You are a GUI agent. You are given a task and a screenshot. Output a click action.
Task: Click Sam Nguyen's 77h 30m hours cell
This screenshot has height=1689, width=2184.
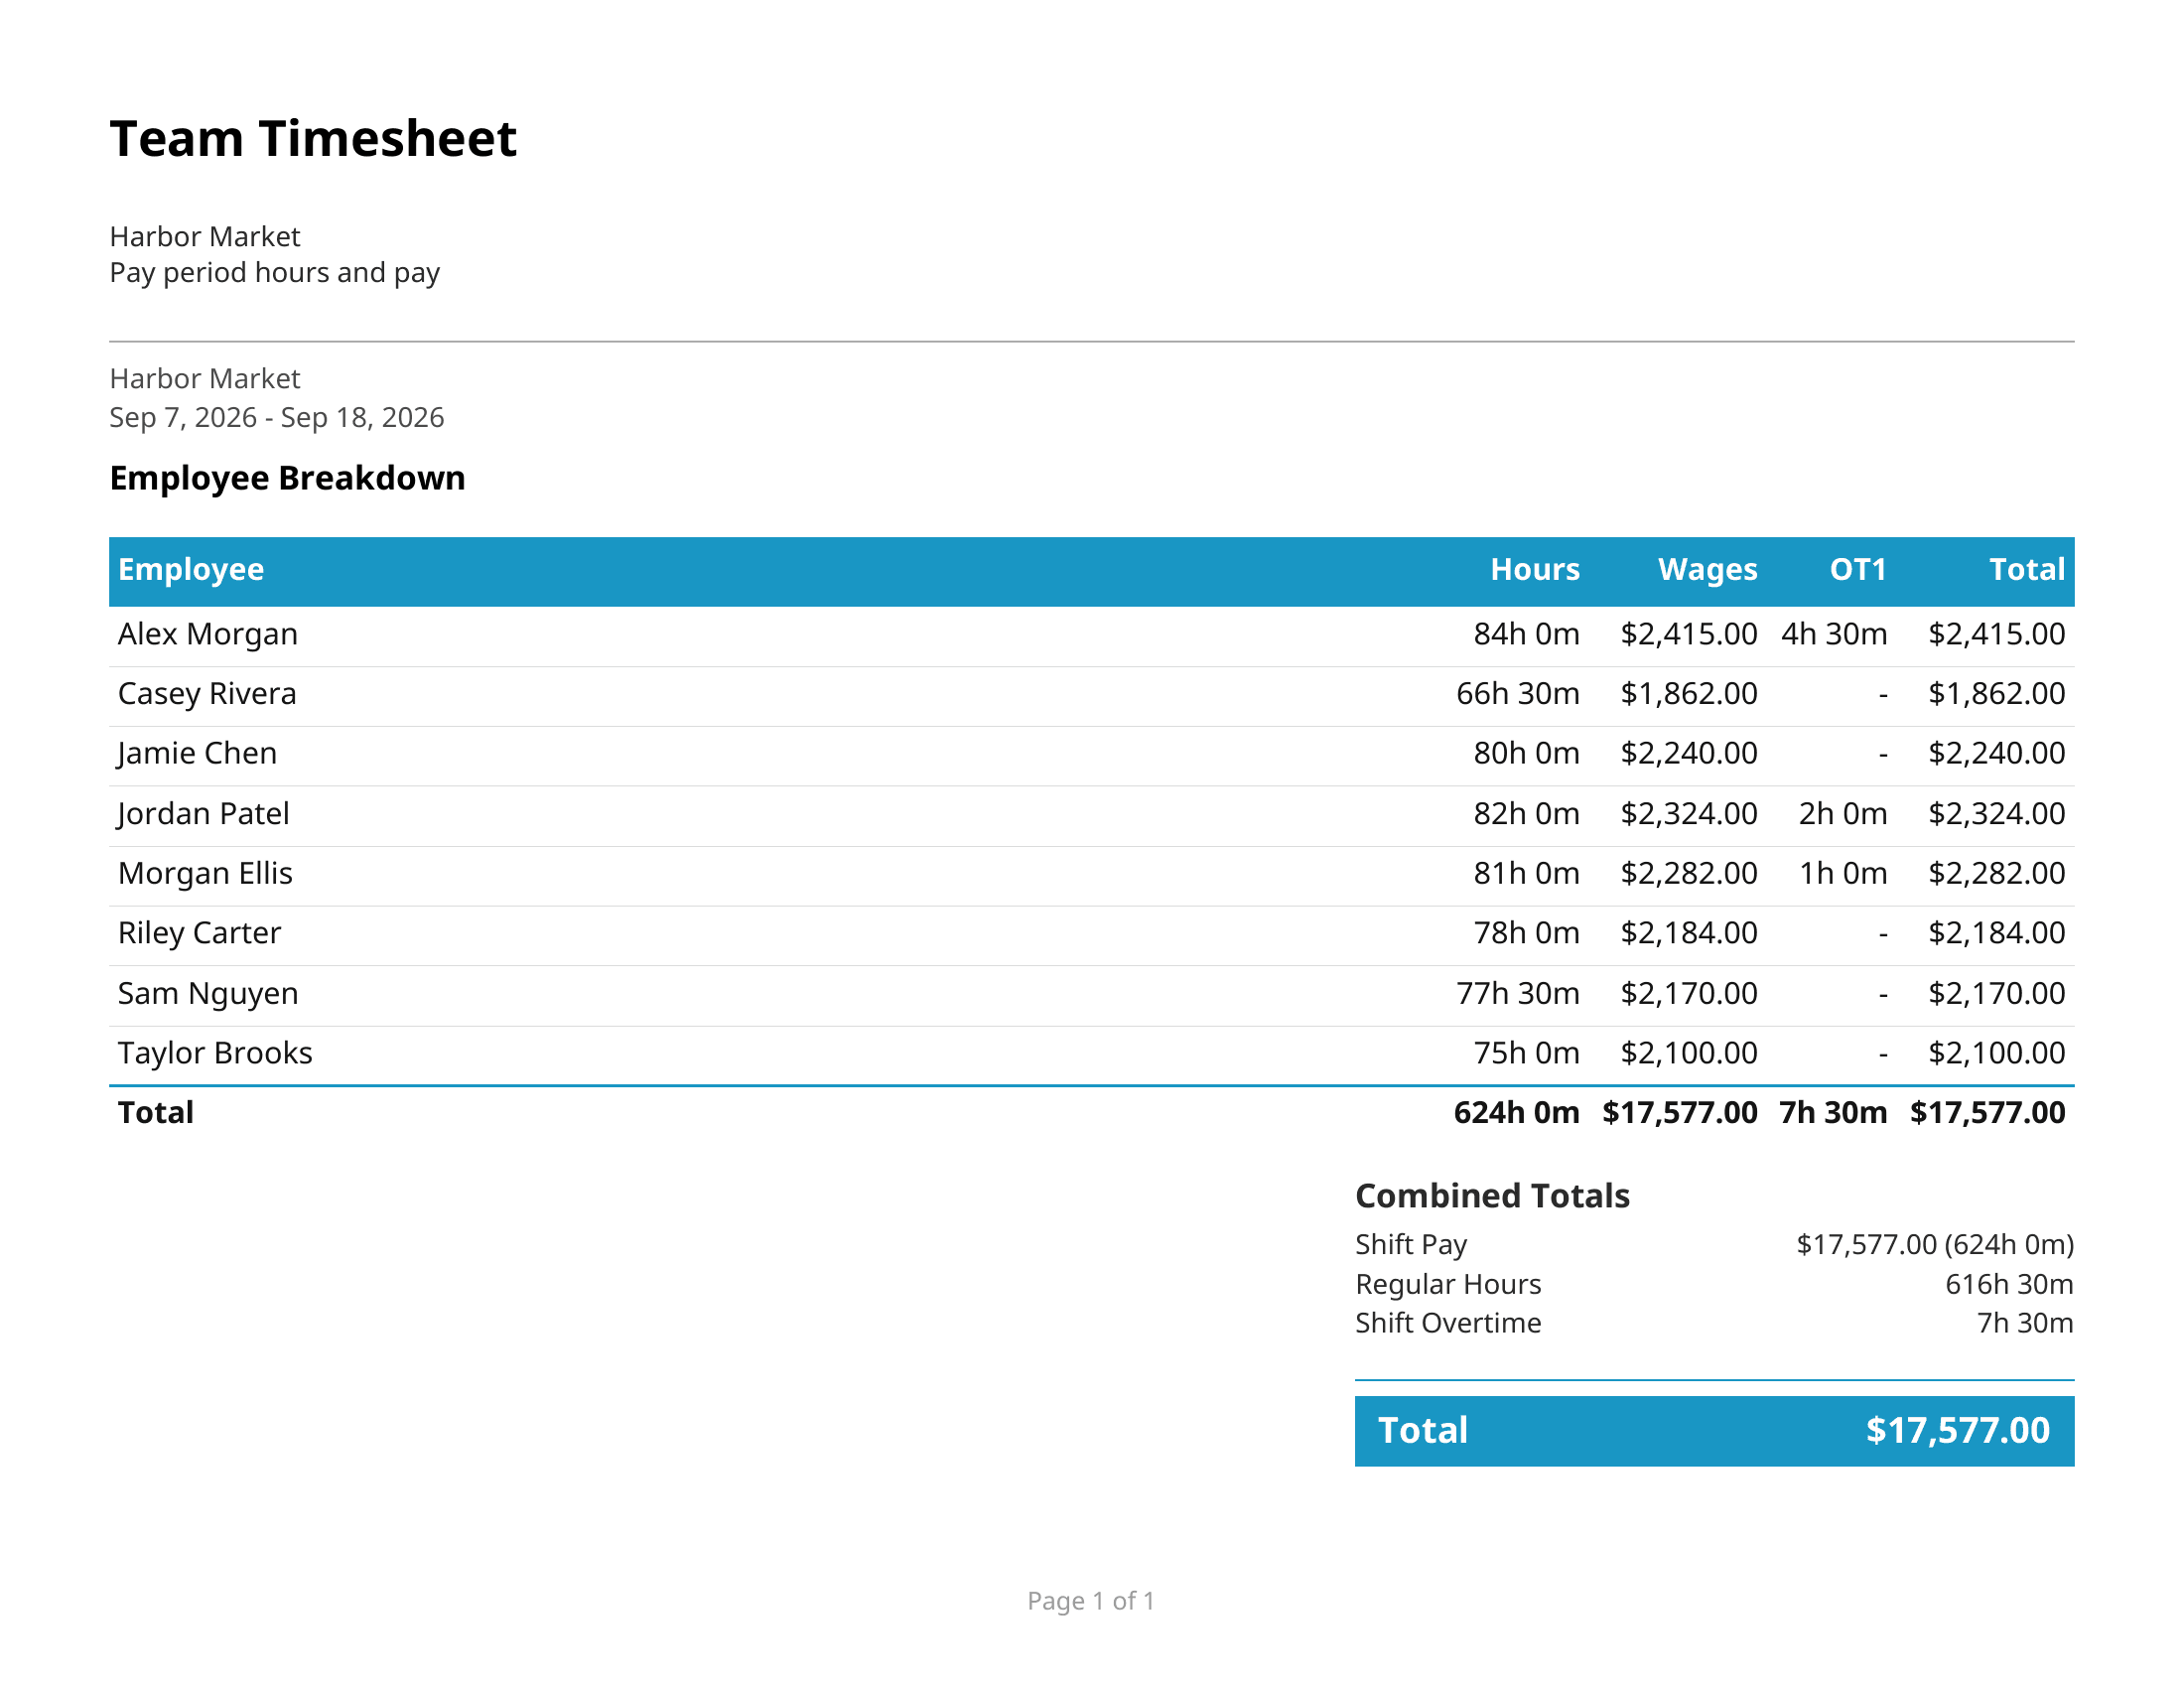point(1518,993)
